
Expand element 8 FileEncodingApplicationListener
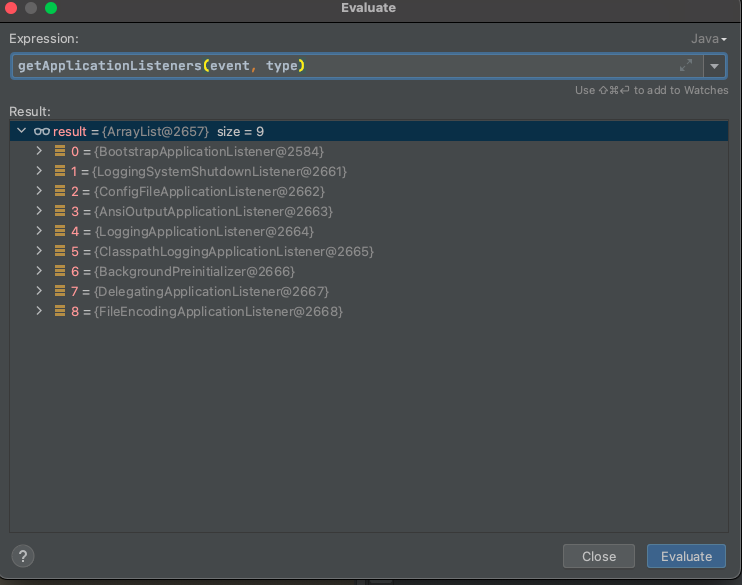pyautogui.click(x=39, y=311)
